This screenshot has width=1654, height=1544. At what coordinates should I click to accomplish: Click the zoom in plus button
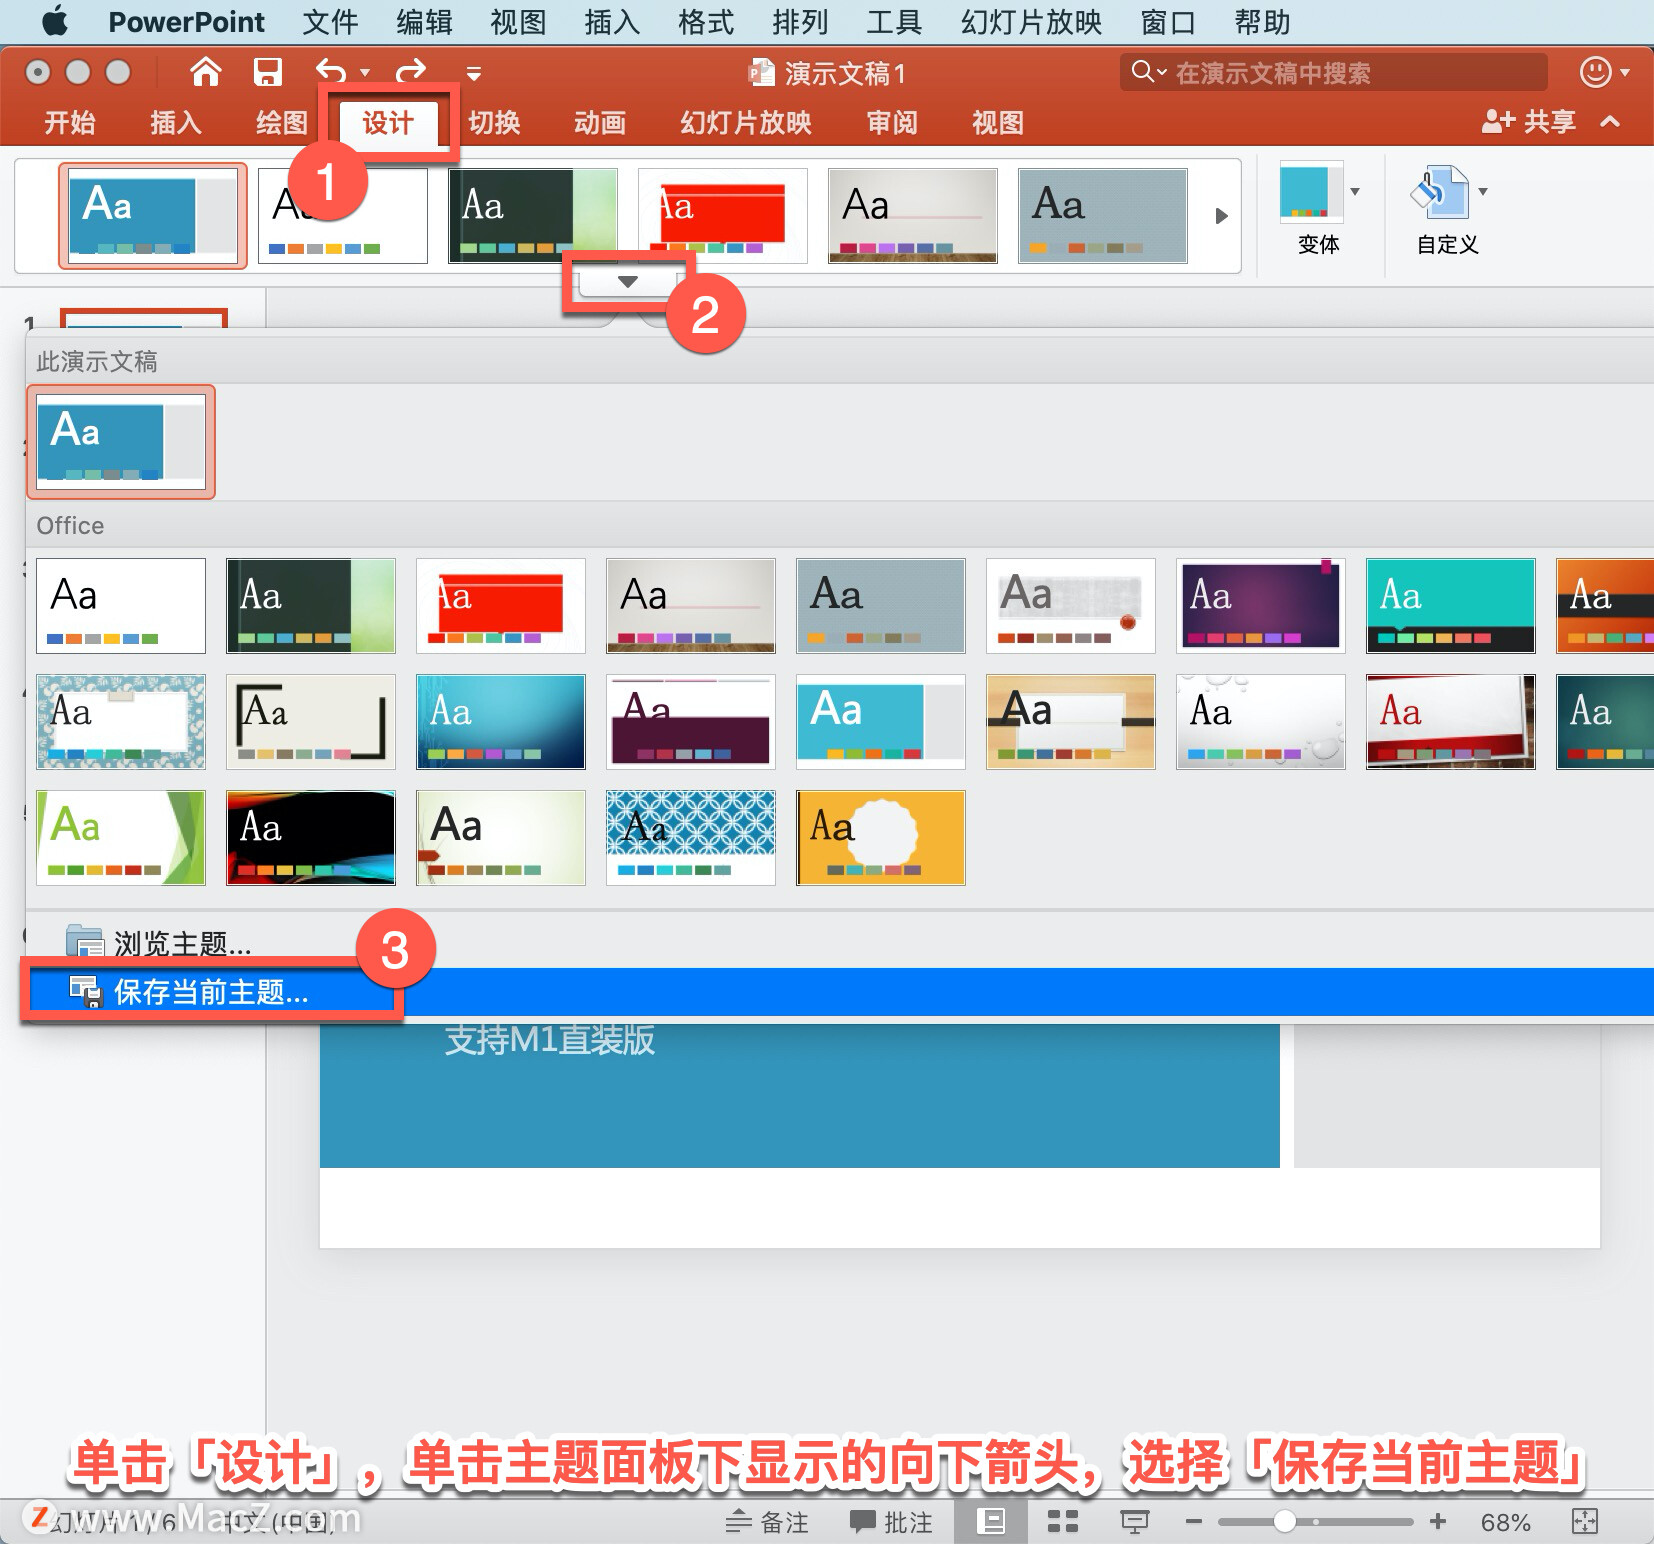(1438, 1522)
